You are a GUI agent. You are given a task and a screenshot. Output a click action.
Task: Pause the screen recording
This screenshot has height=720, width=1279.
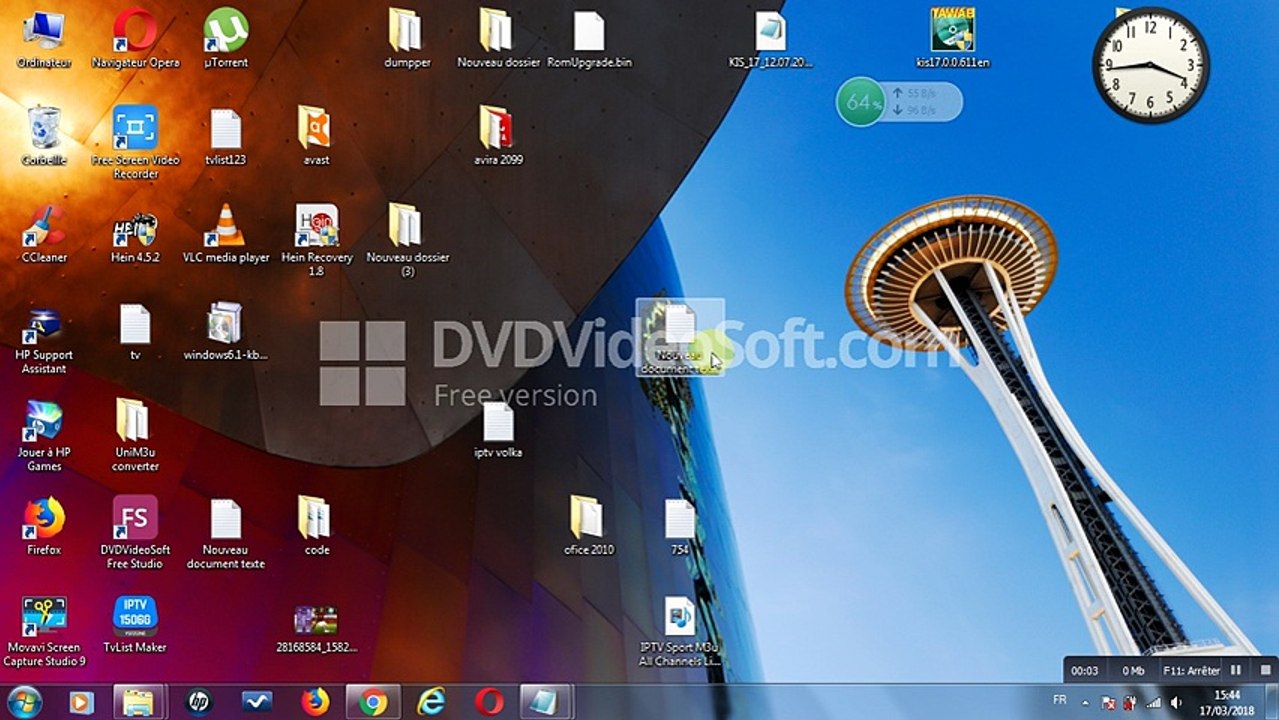[x=1236, y=670]
